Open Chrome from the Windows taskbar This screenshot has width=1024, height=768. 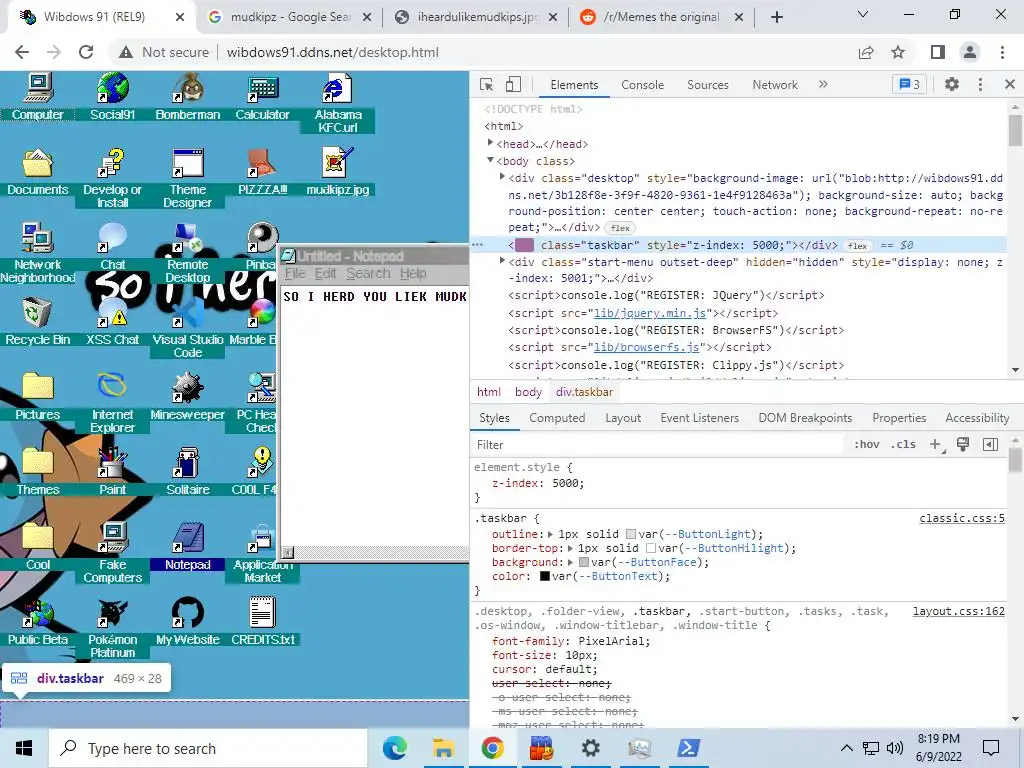(492, 748)
